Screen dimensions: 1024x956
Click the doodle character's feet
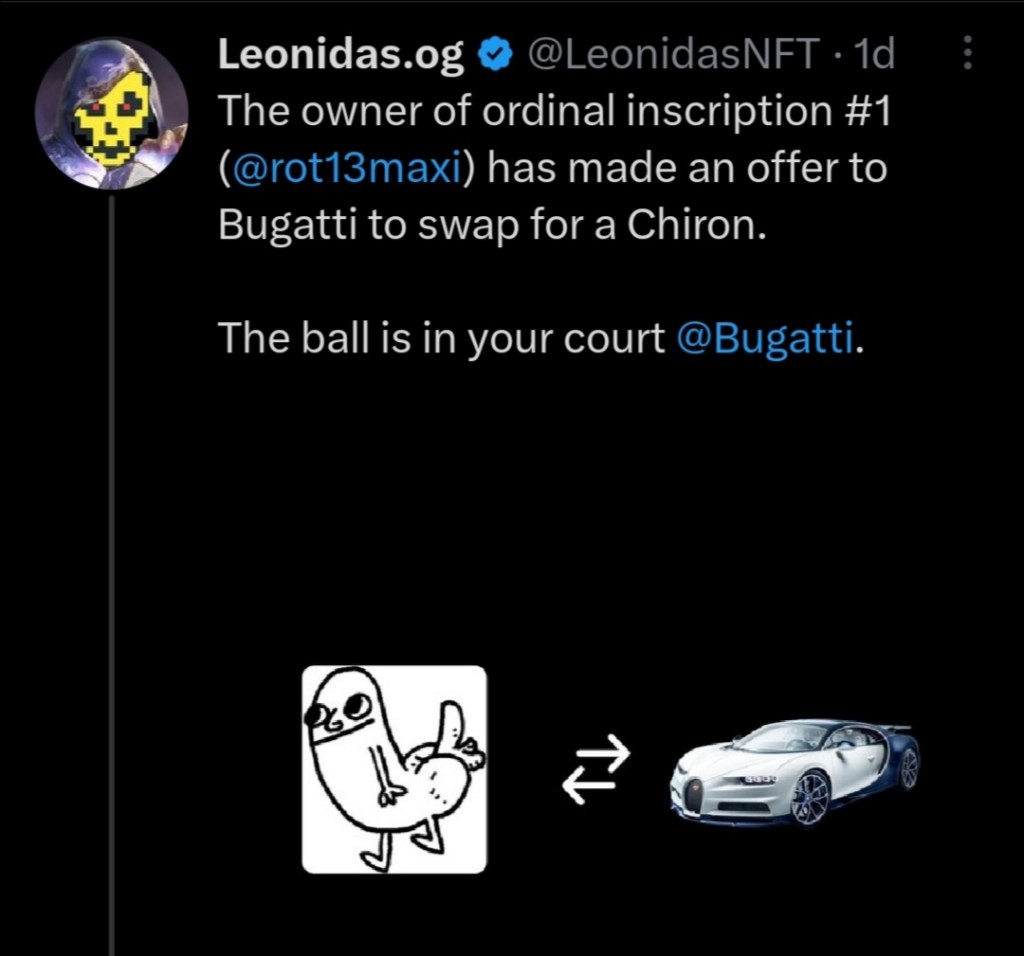tap(398, 850)
